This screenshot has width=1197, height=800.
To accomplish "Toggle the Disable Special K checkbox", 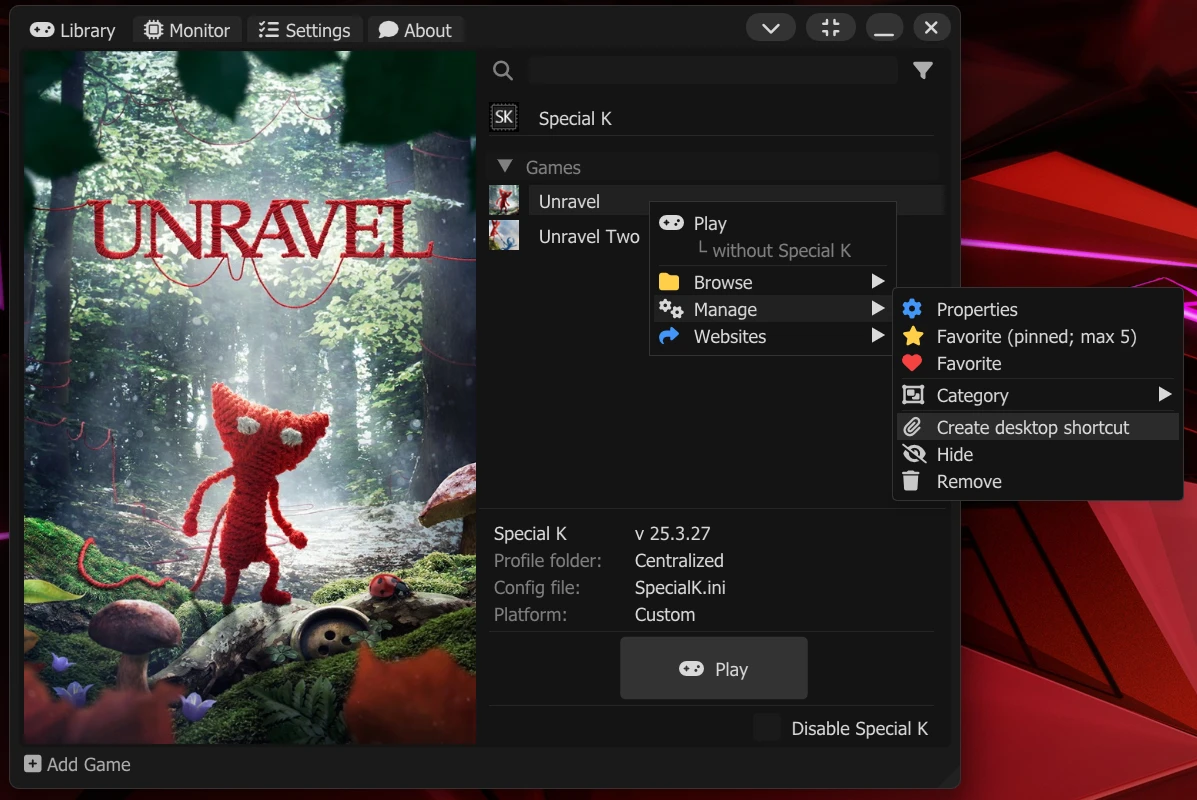I will click(766, 727).
